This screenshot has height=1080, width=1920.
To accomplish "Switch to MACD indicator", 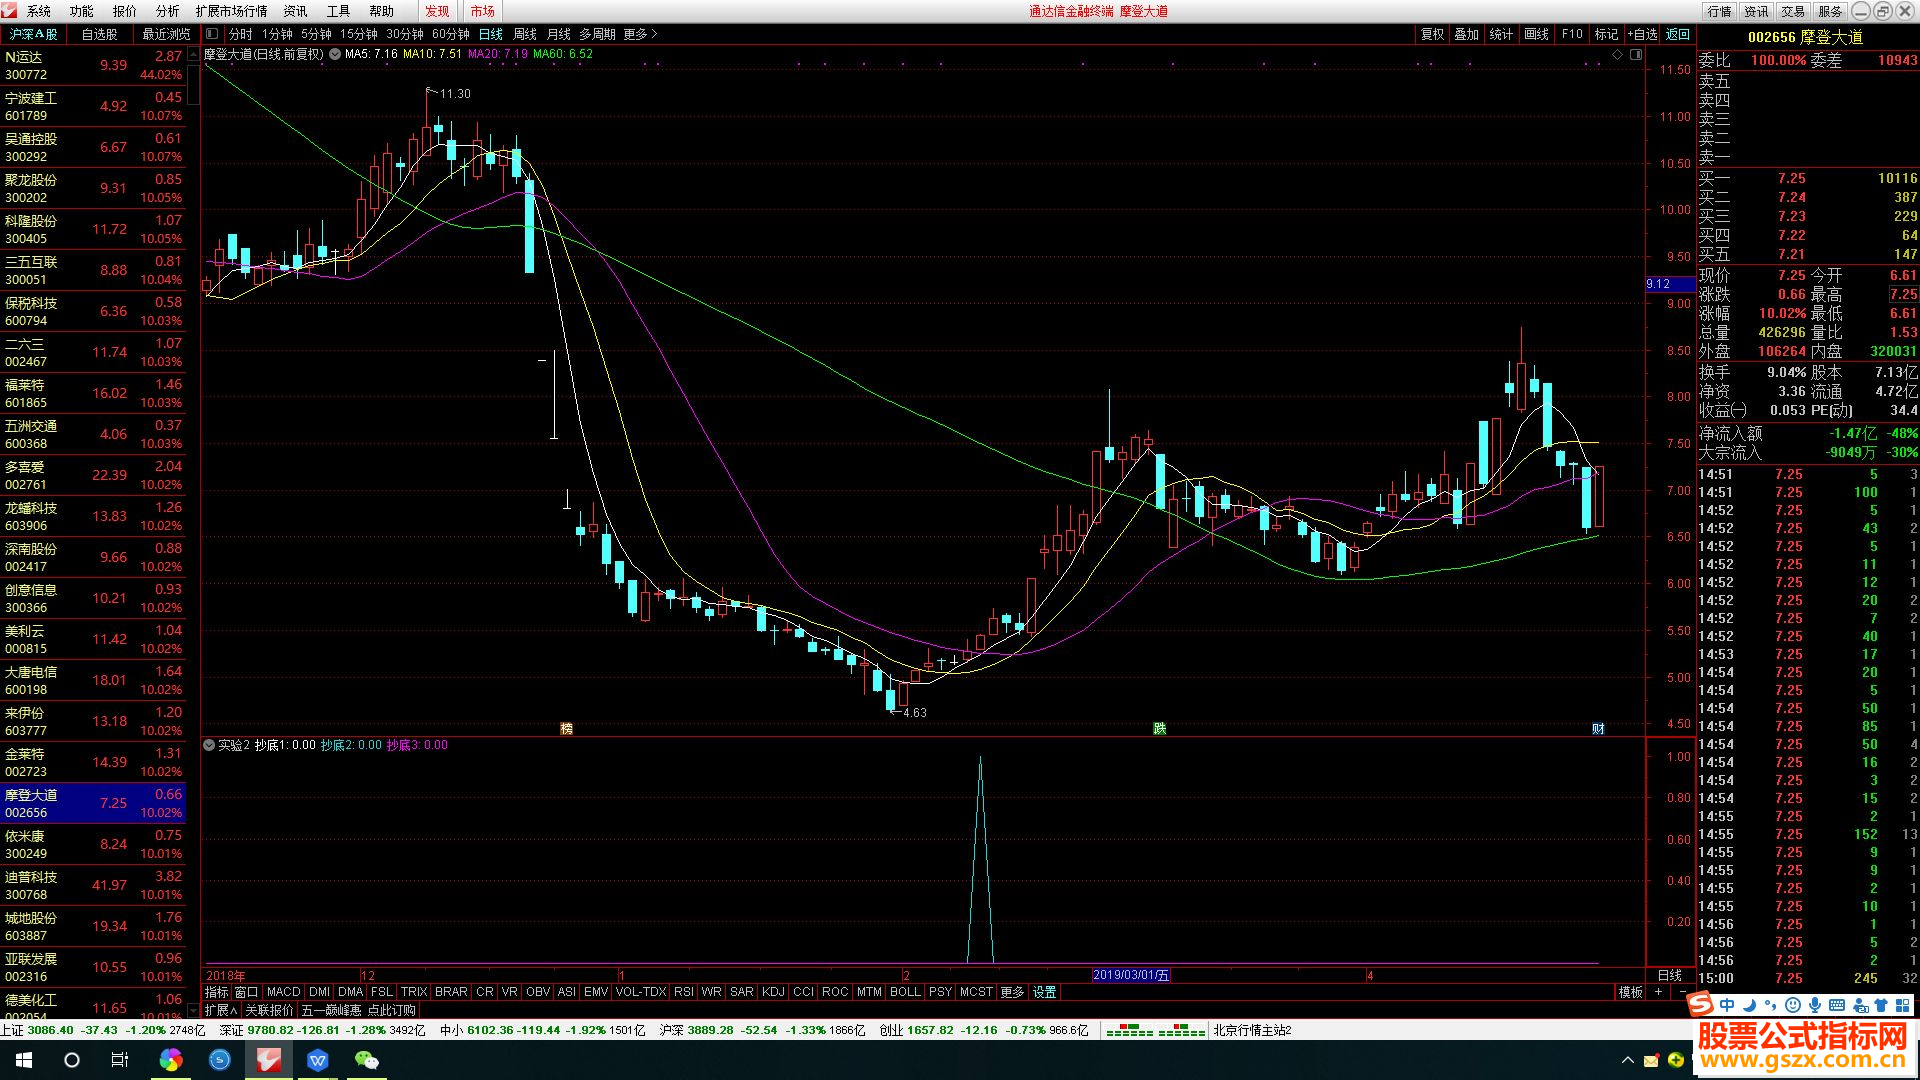I will [283, 992].
